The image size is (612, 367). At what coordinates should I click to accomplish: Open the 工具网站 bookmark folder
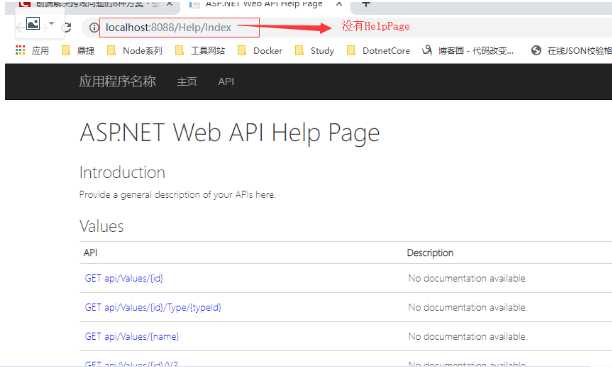[x=200, y=51]
